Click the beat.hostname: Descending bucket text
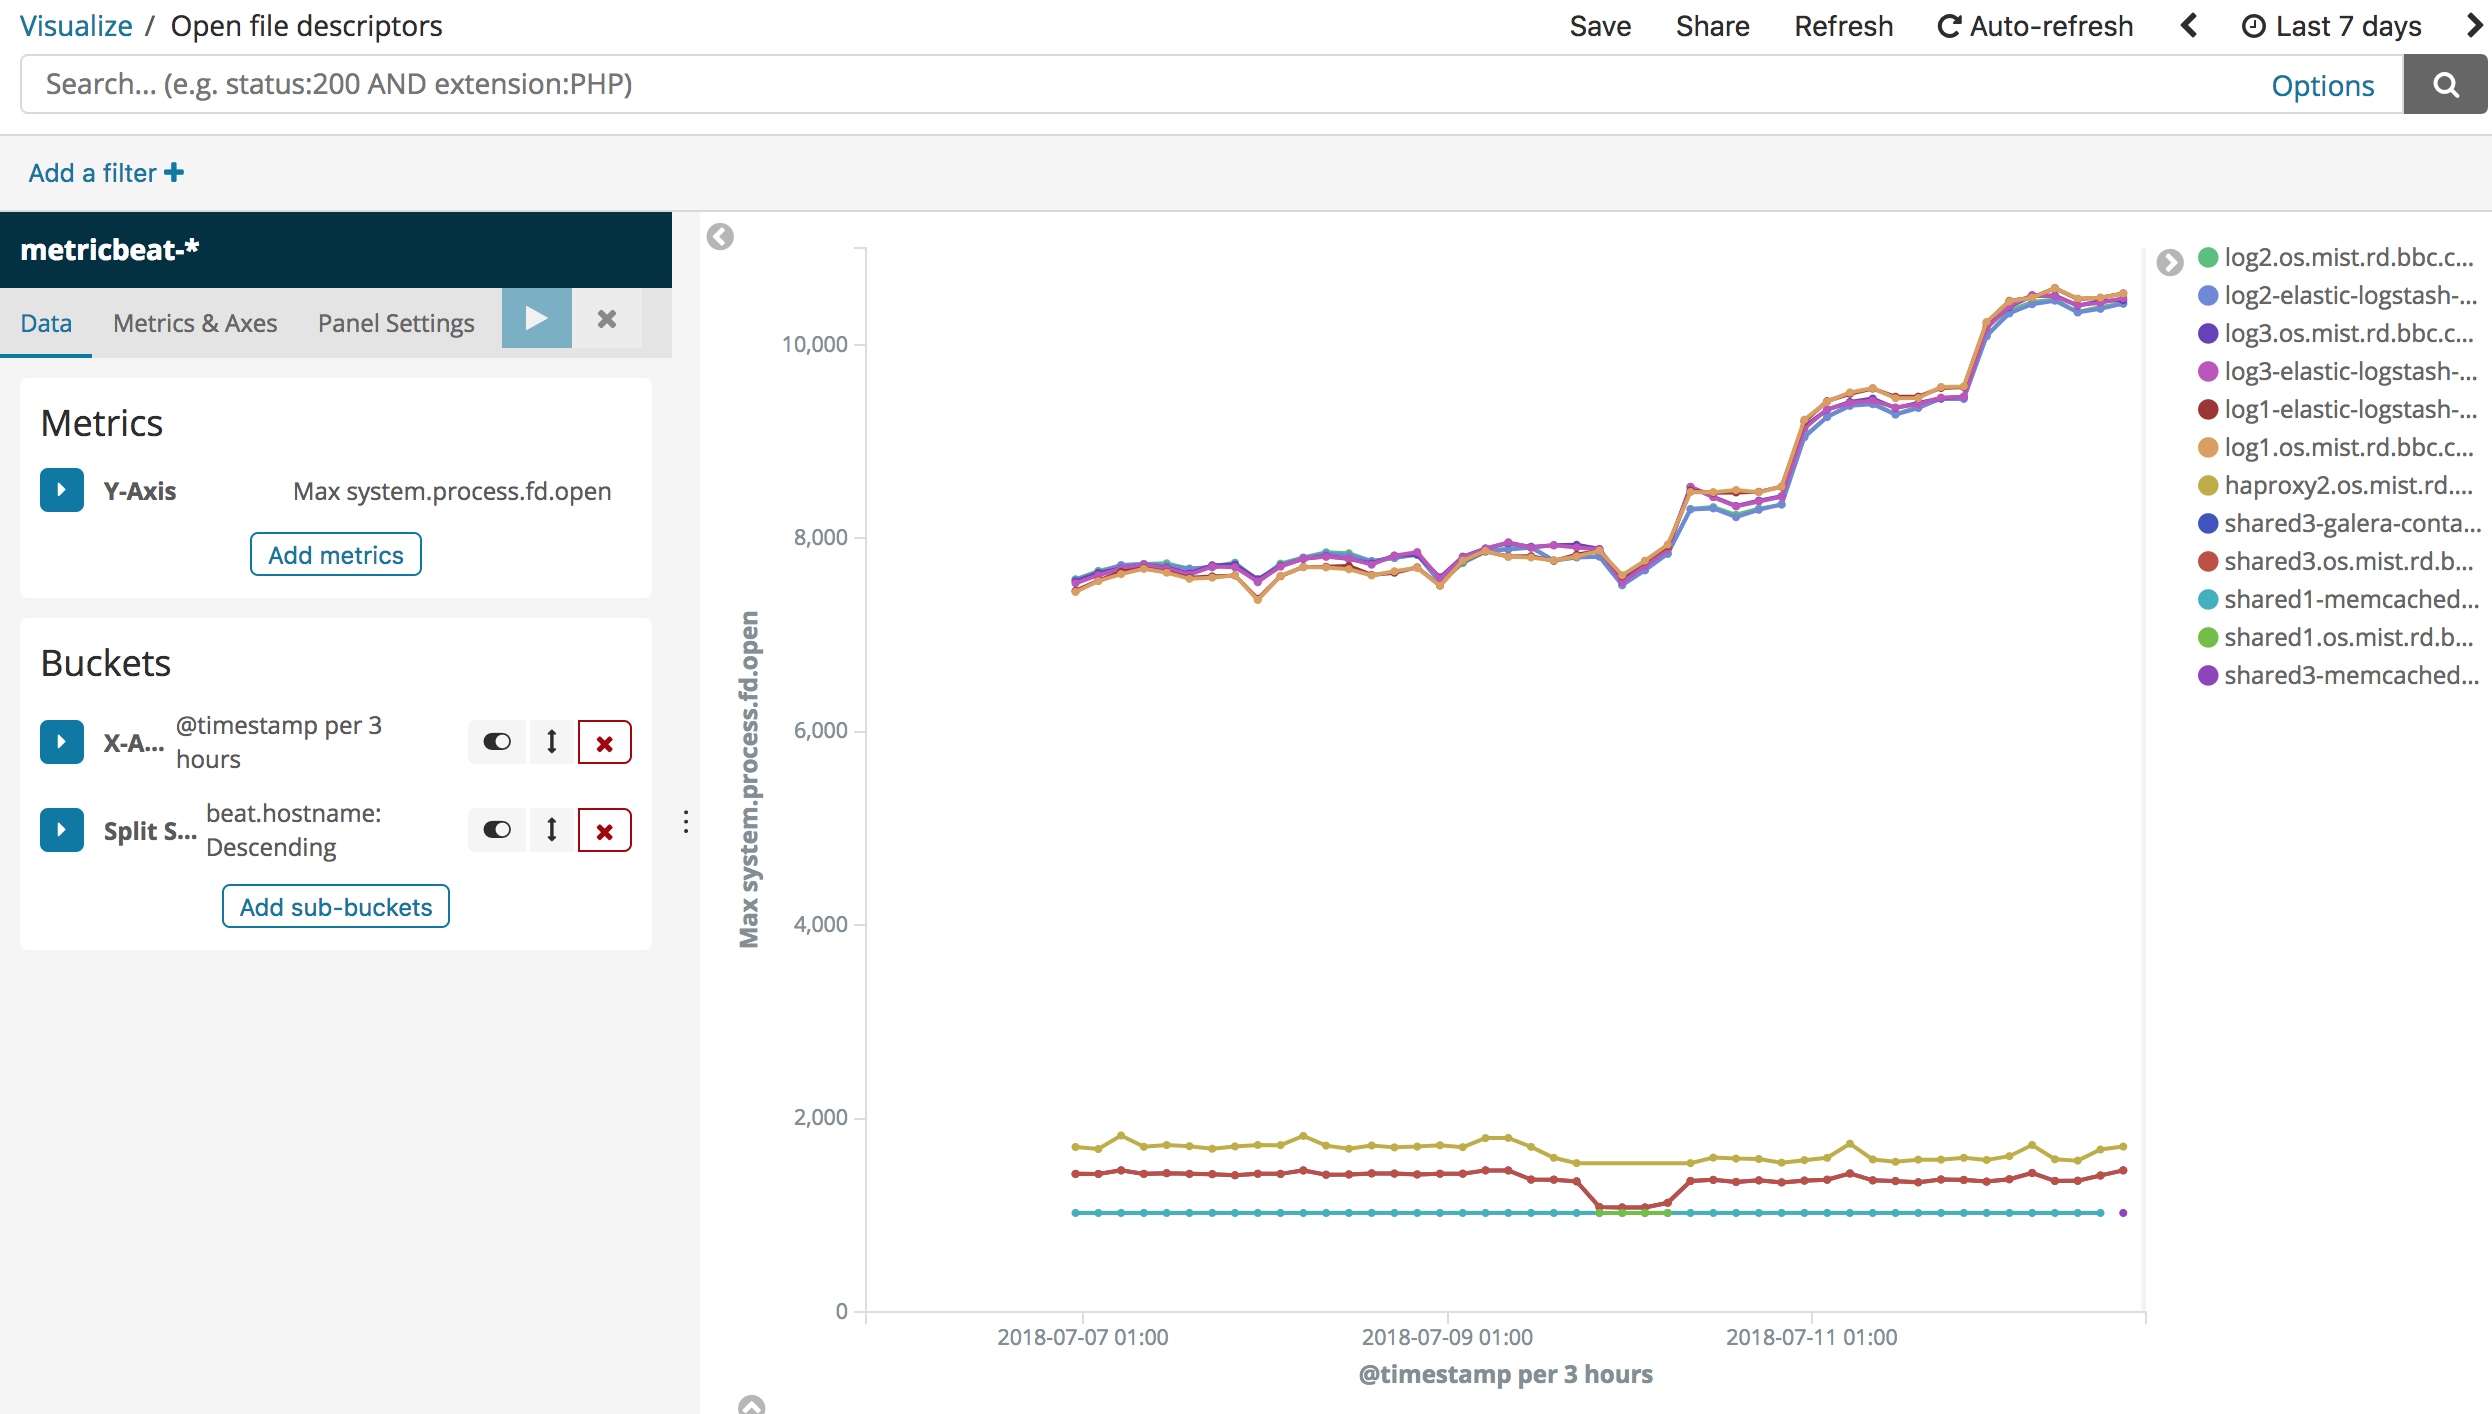Image resolution: width=2492 pixels, height=1414 pixels. [x=293, y=830]
